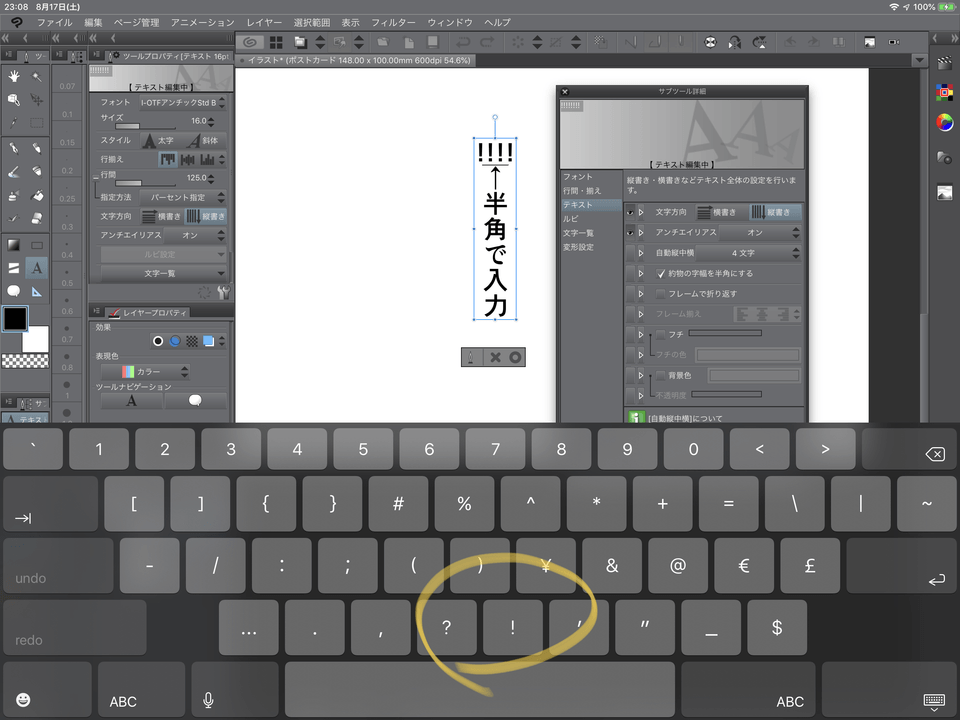
Task: Pick the Hand move tool
Action: [14, 76]
